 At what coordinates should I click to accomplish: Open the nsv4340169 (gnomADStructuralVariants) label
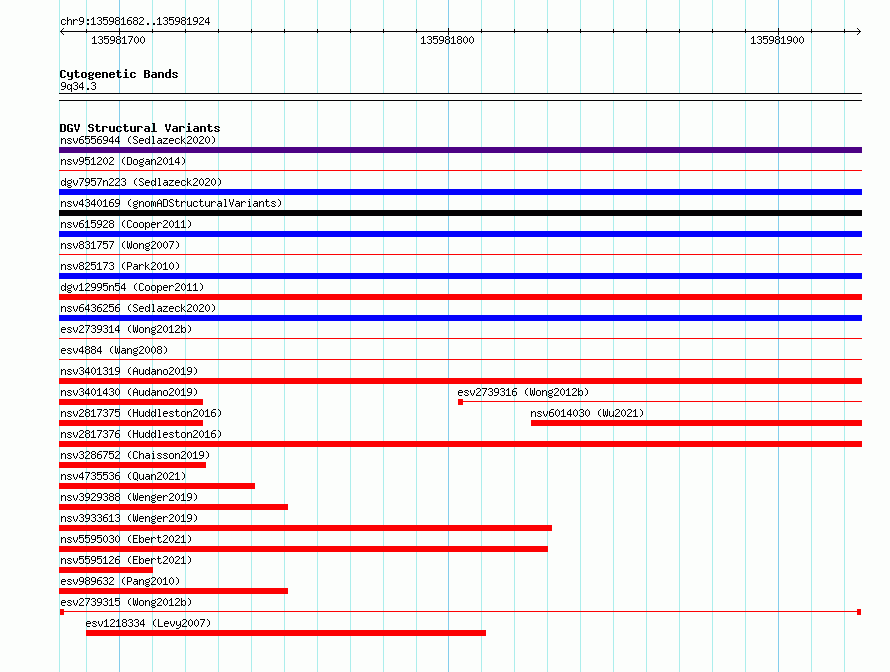171,203
